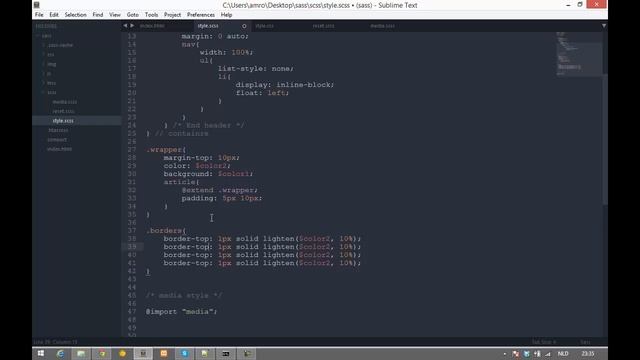The image size is (640, 360).
Task: Open the Windows Start button
Action: [x=41, y=353]
